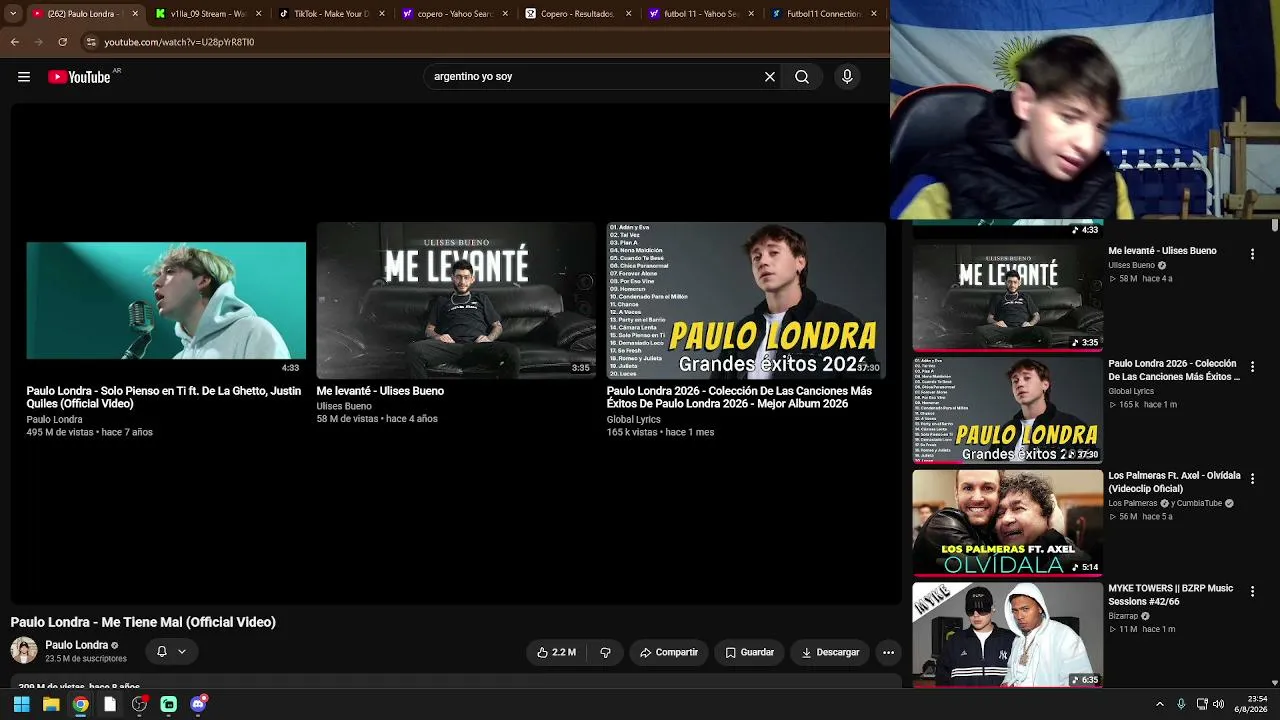
Task: Switch to the futbol 11 - Yahoo Search tab
Action: point(702,14)
